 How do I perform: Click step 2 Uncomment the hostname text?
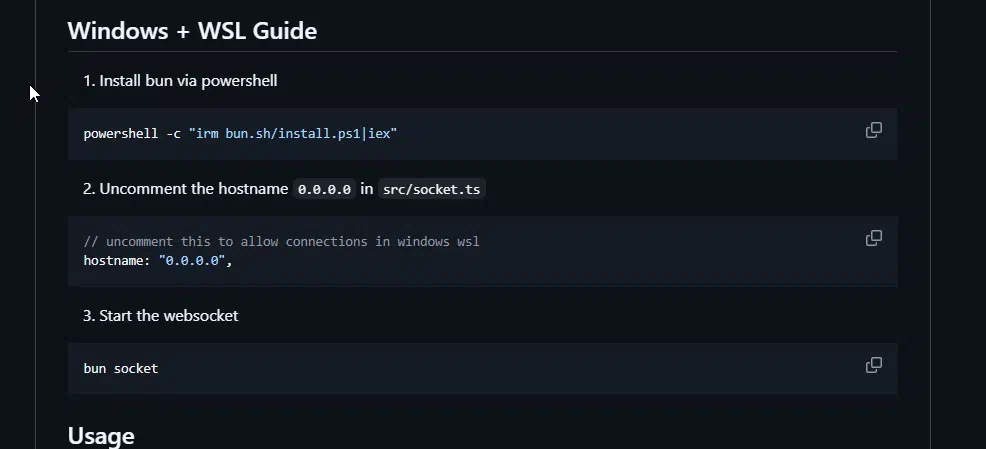click(x=186, y=189)
